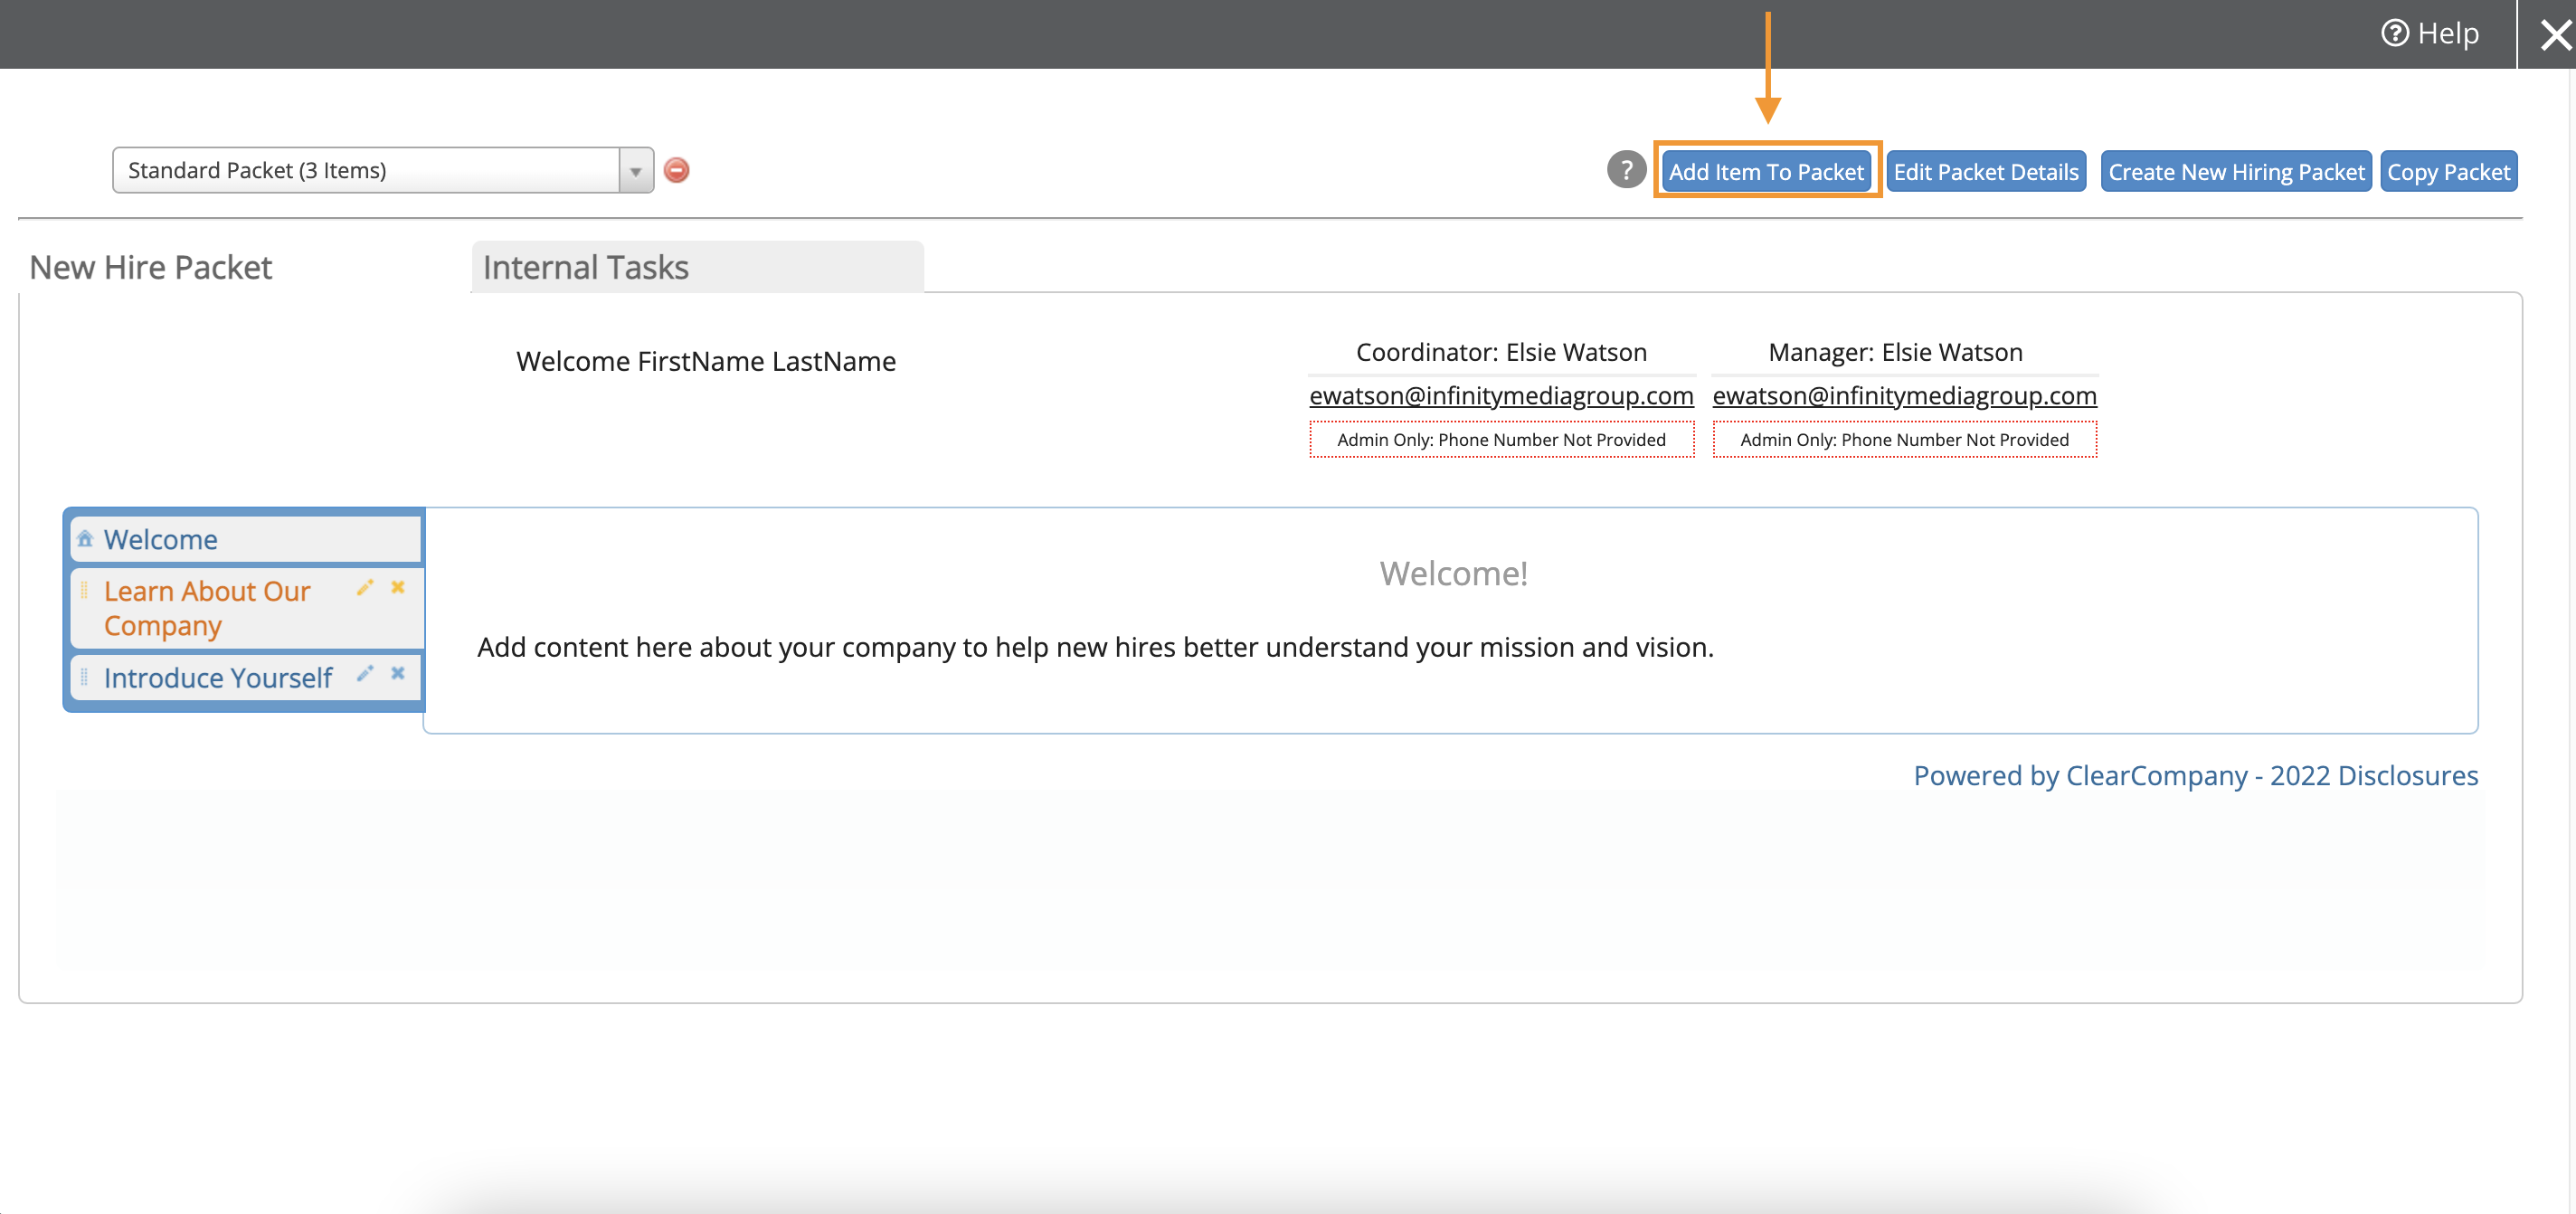Remove the Introduce Yourself item
Image resolution: width=2576 pixels, height=1214 pixels.
tap(398, 674)
